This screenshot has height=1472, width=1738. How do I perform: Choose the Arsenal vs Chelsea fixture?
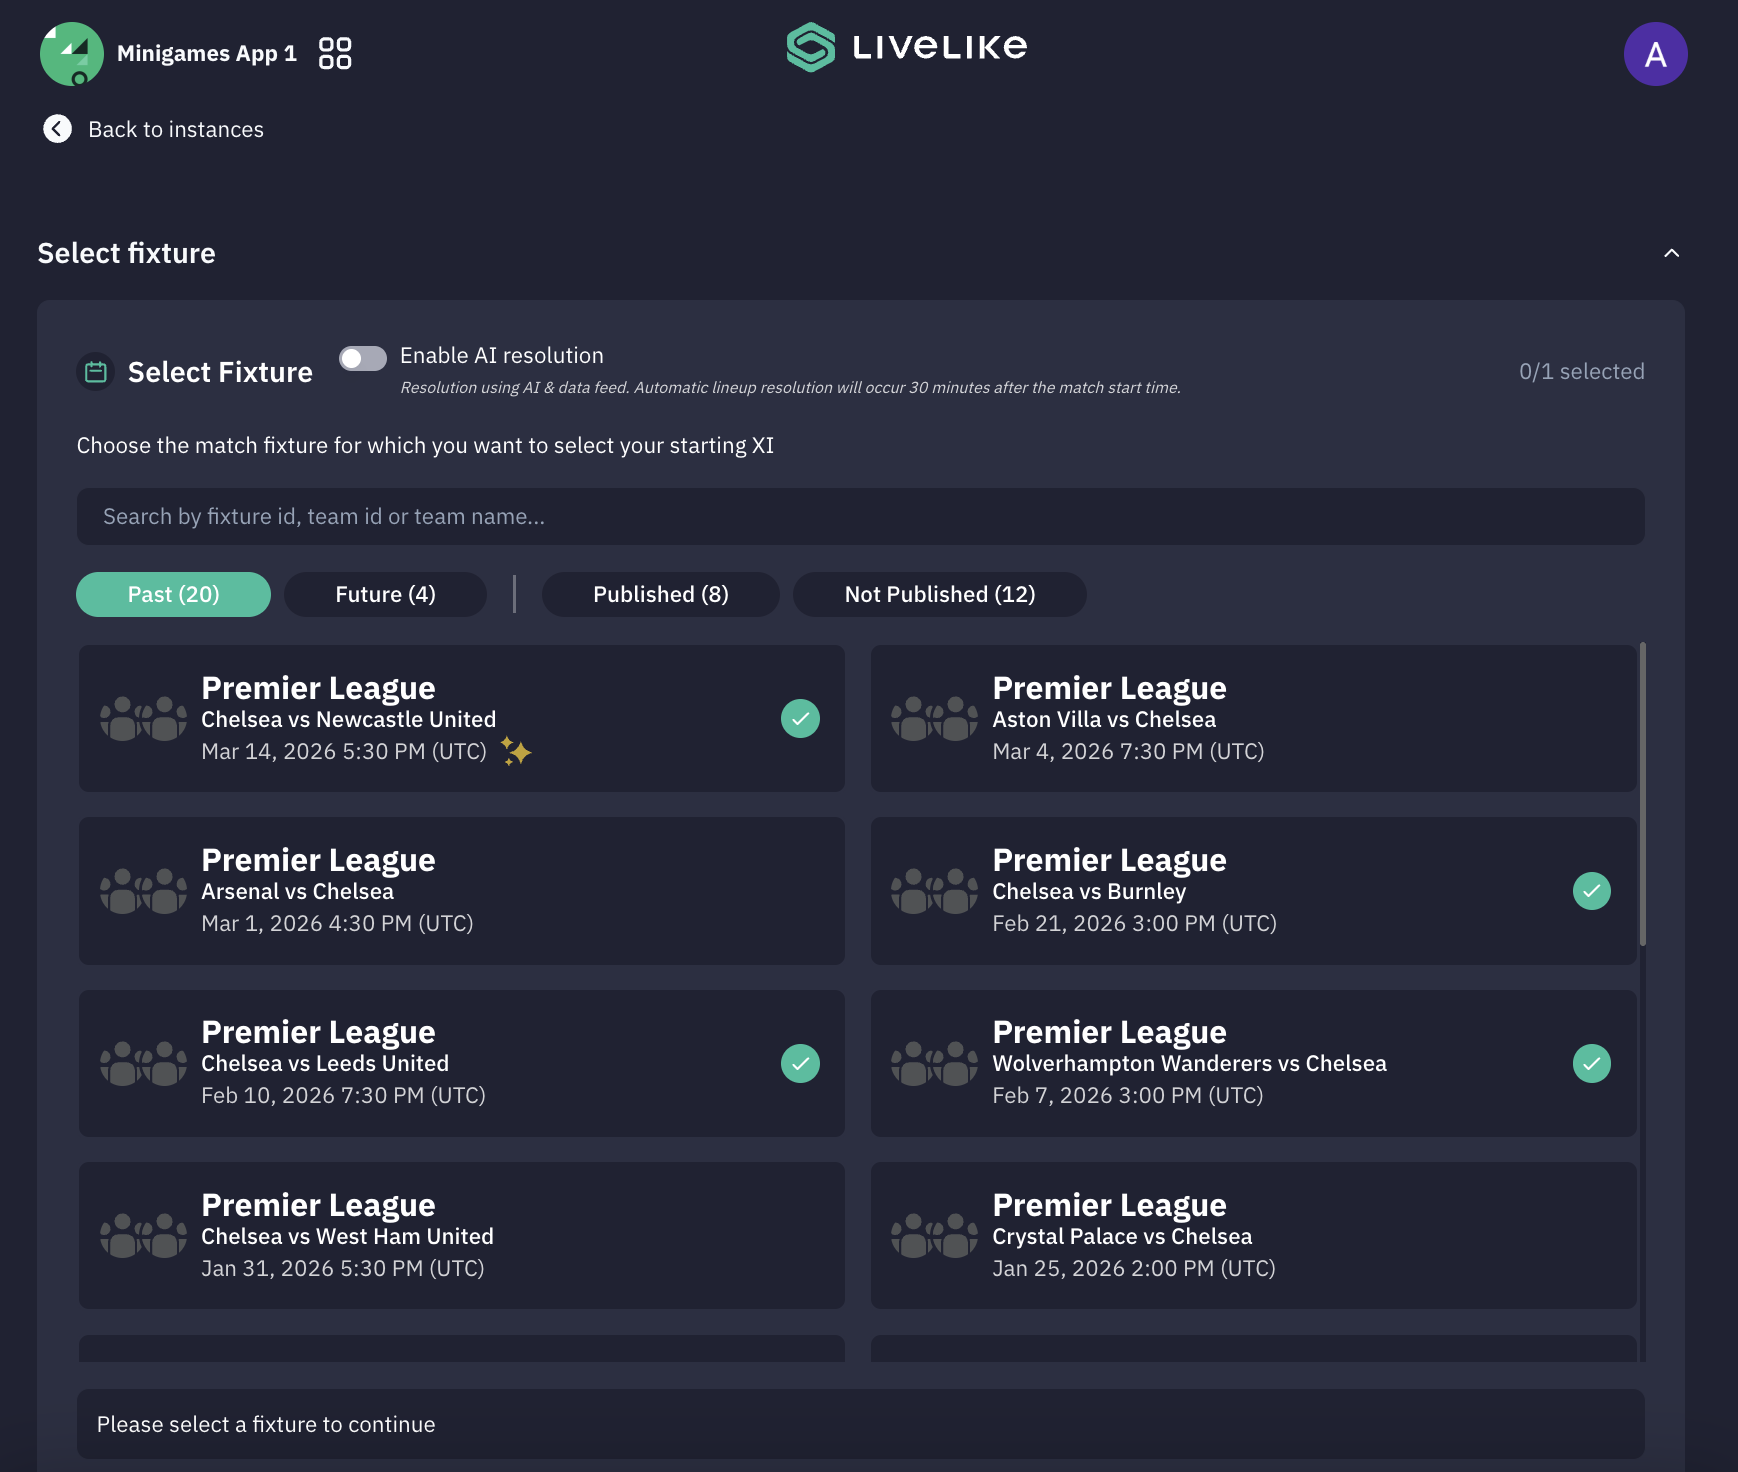pyautogui.click(x=462, y=891)
